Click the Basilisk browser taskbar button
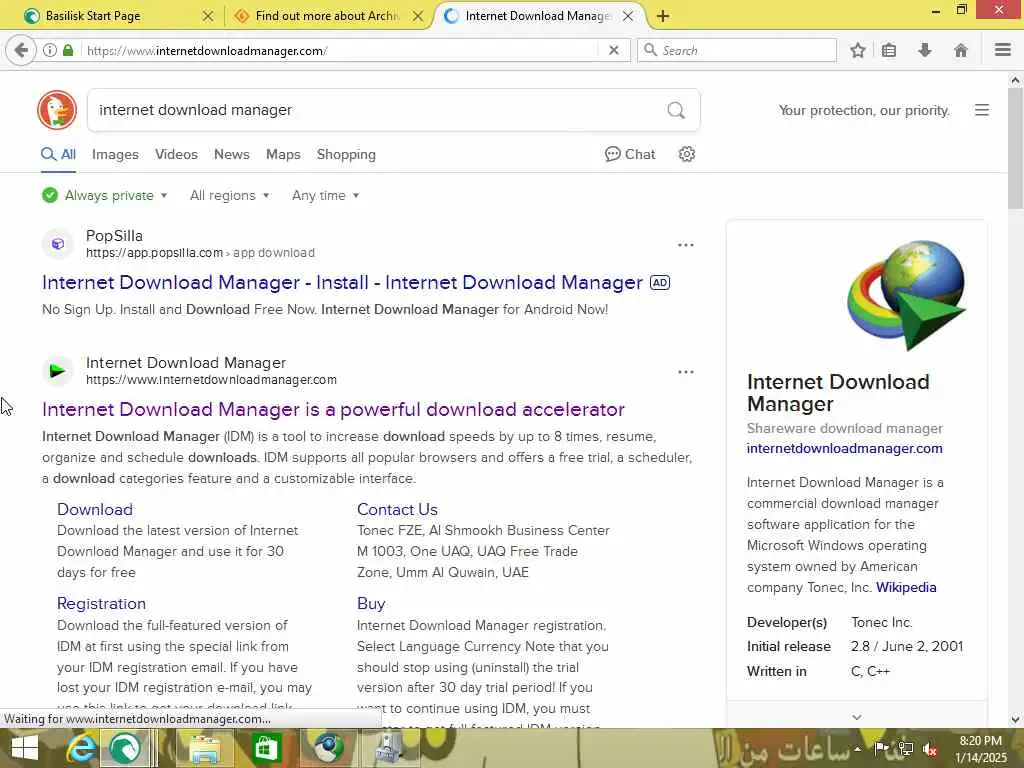This screenshot has width=1024, height=768. pyautogui.click(x=127, y=748)
